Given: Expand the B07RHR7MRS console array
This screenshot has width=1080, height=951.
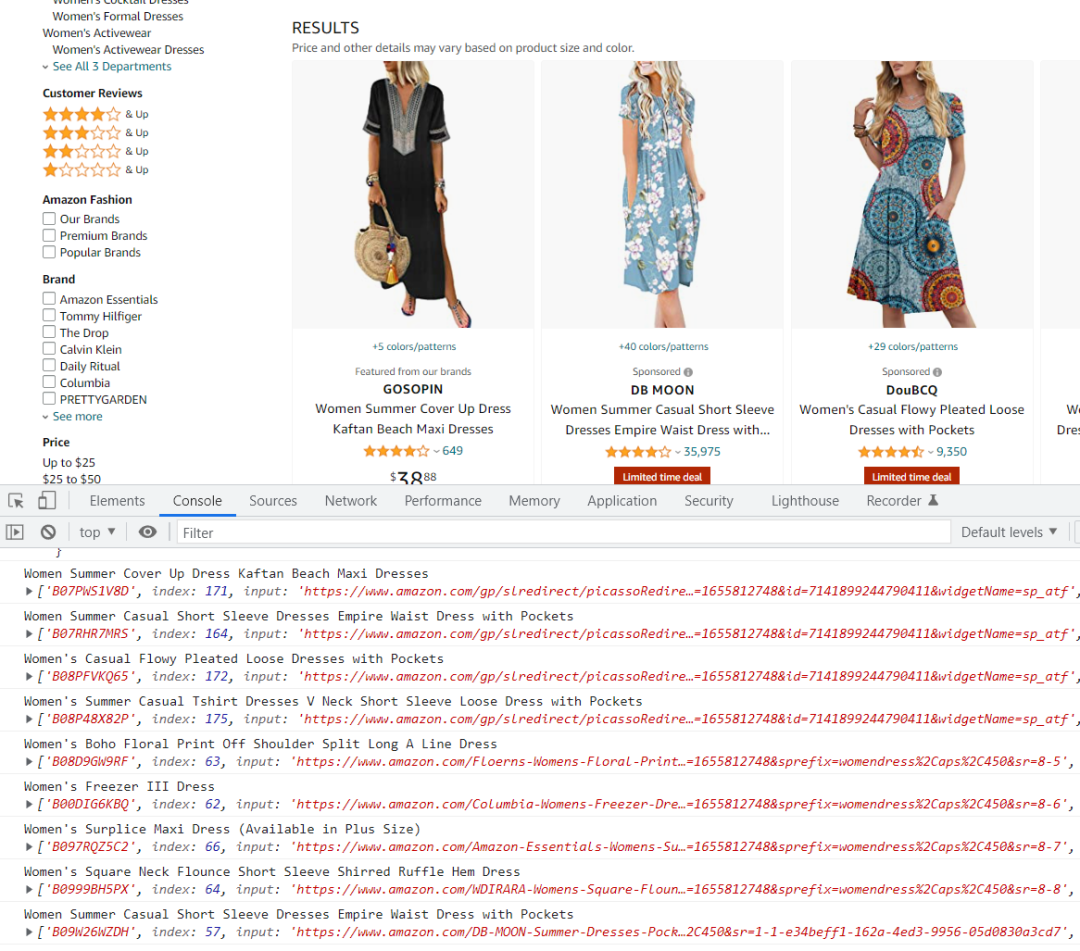Looking at the screenshot, I should click(29, 634).
